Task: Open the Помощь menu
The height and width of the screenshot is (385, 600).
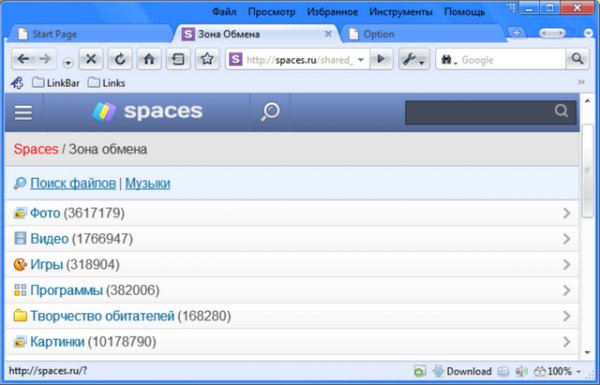Action: coord(465,12)
